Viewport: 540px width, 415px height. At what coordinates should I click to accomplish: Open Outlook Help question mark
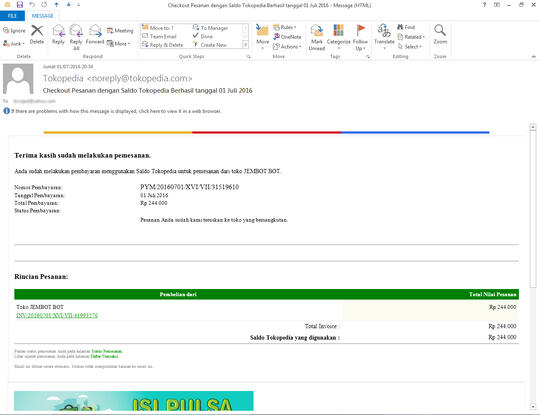(x=484, y=5)
